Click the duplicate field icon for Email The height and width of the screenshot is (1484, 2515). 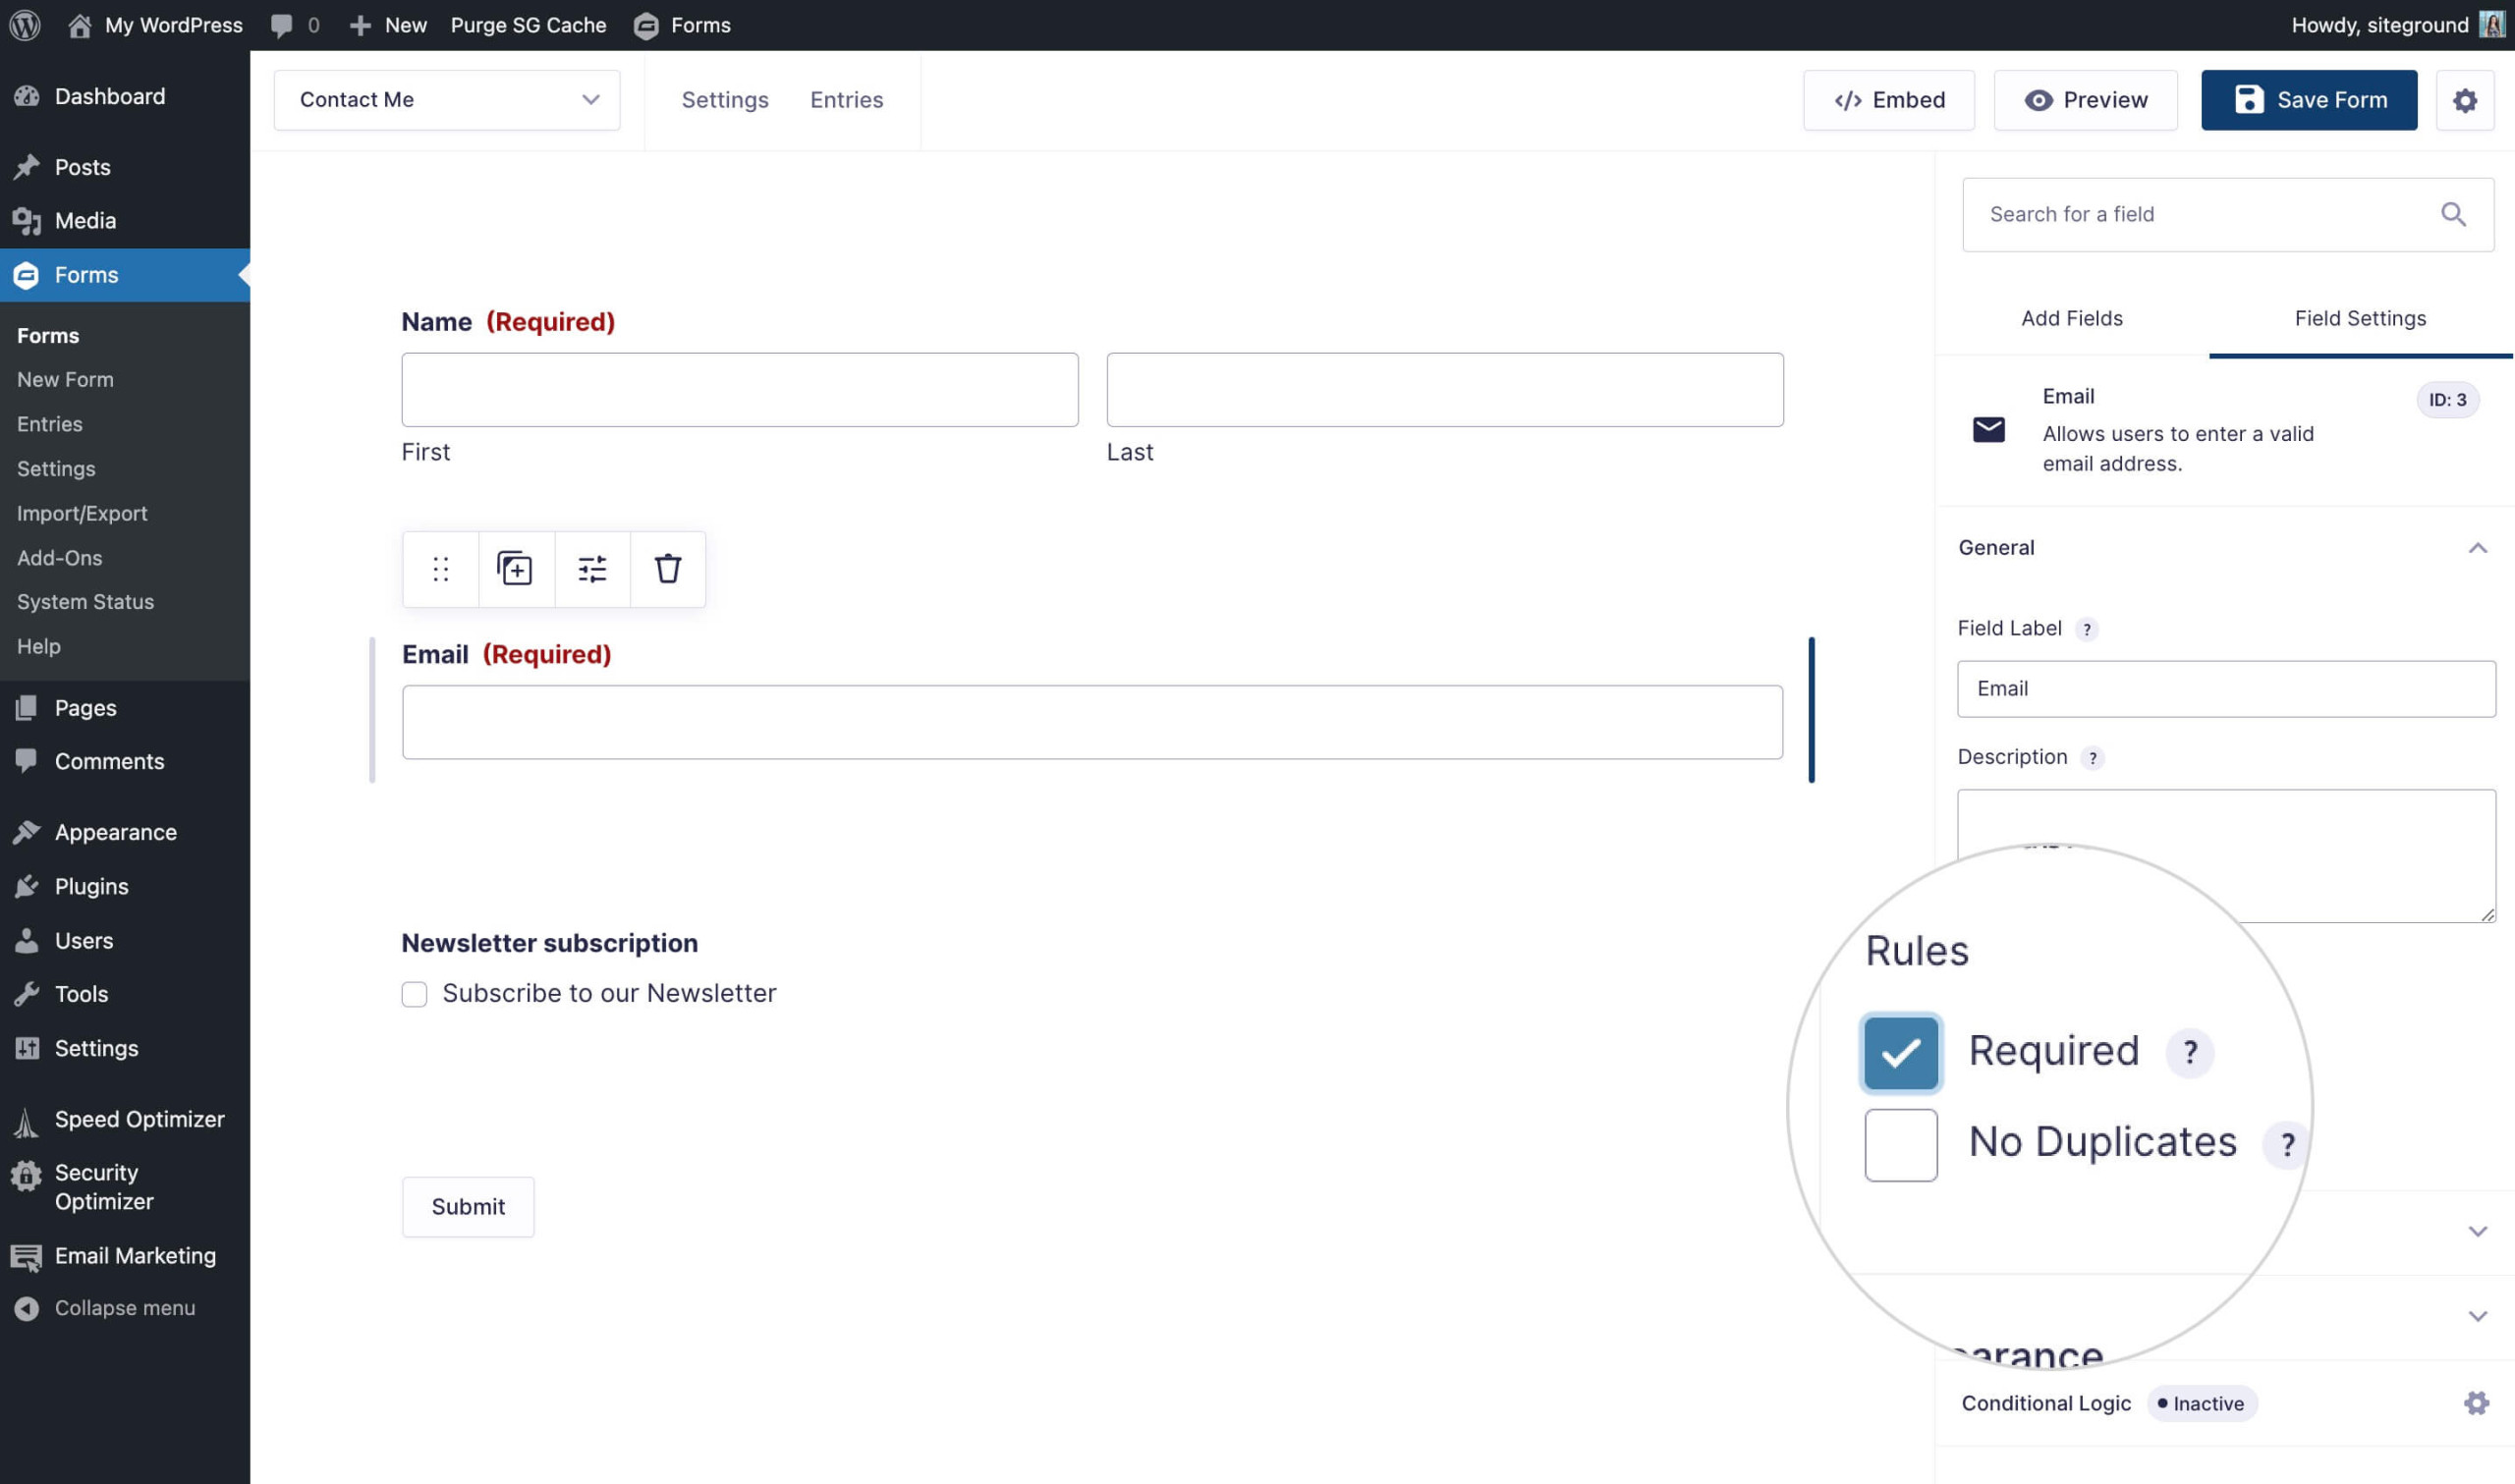tap(514, 567)
